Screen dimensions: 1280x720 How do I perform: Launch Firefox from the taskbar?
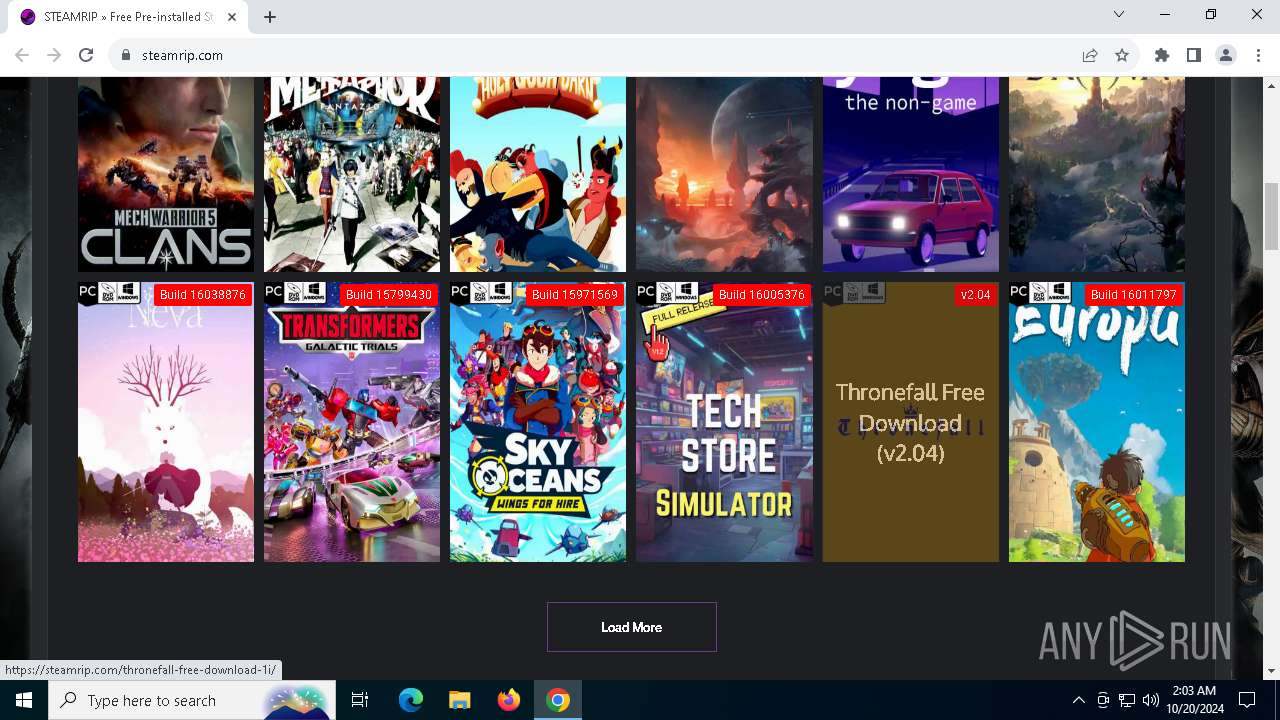(x=508, y=700)
